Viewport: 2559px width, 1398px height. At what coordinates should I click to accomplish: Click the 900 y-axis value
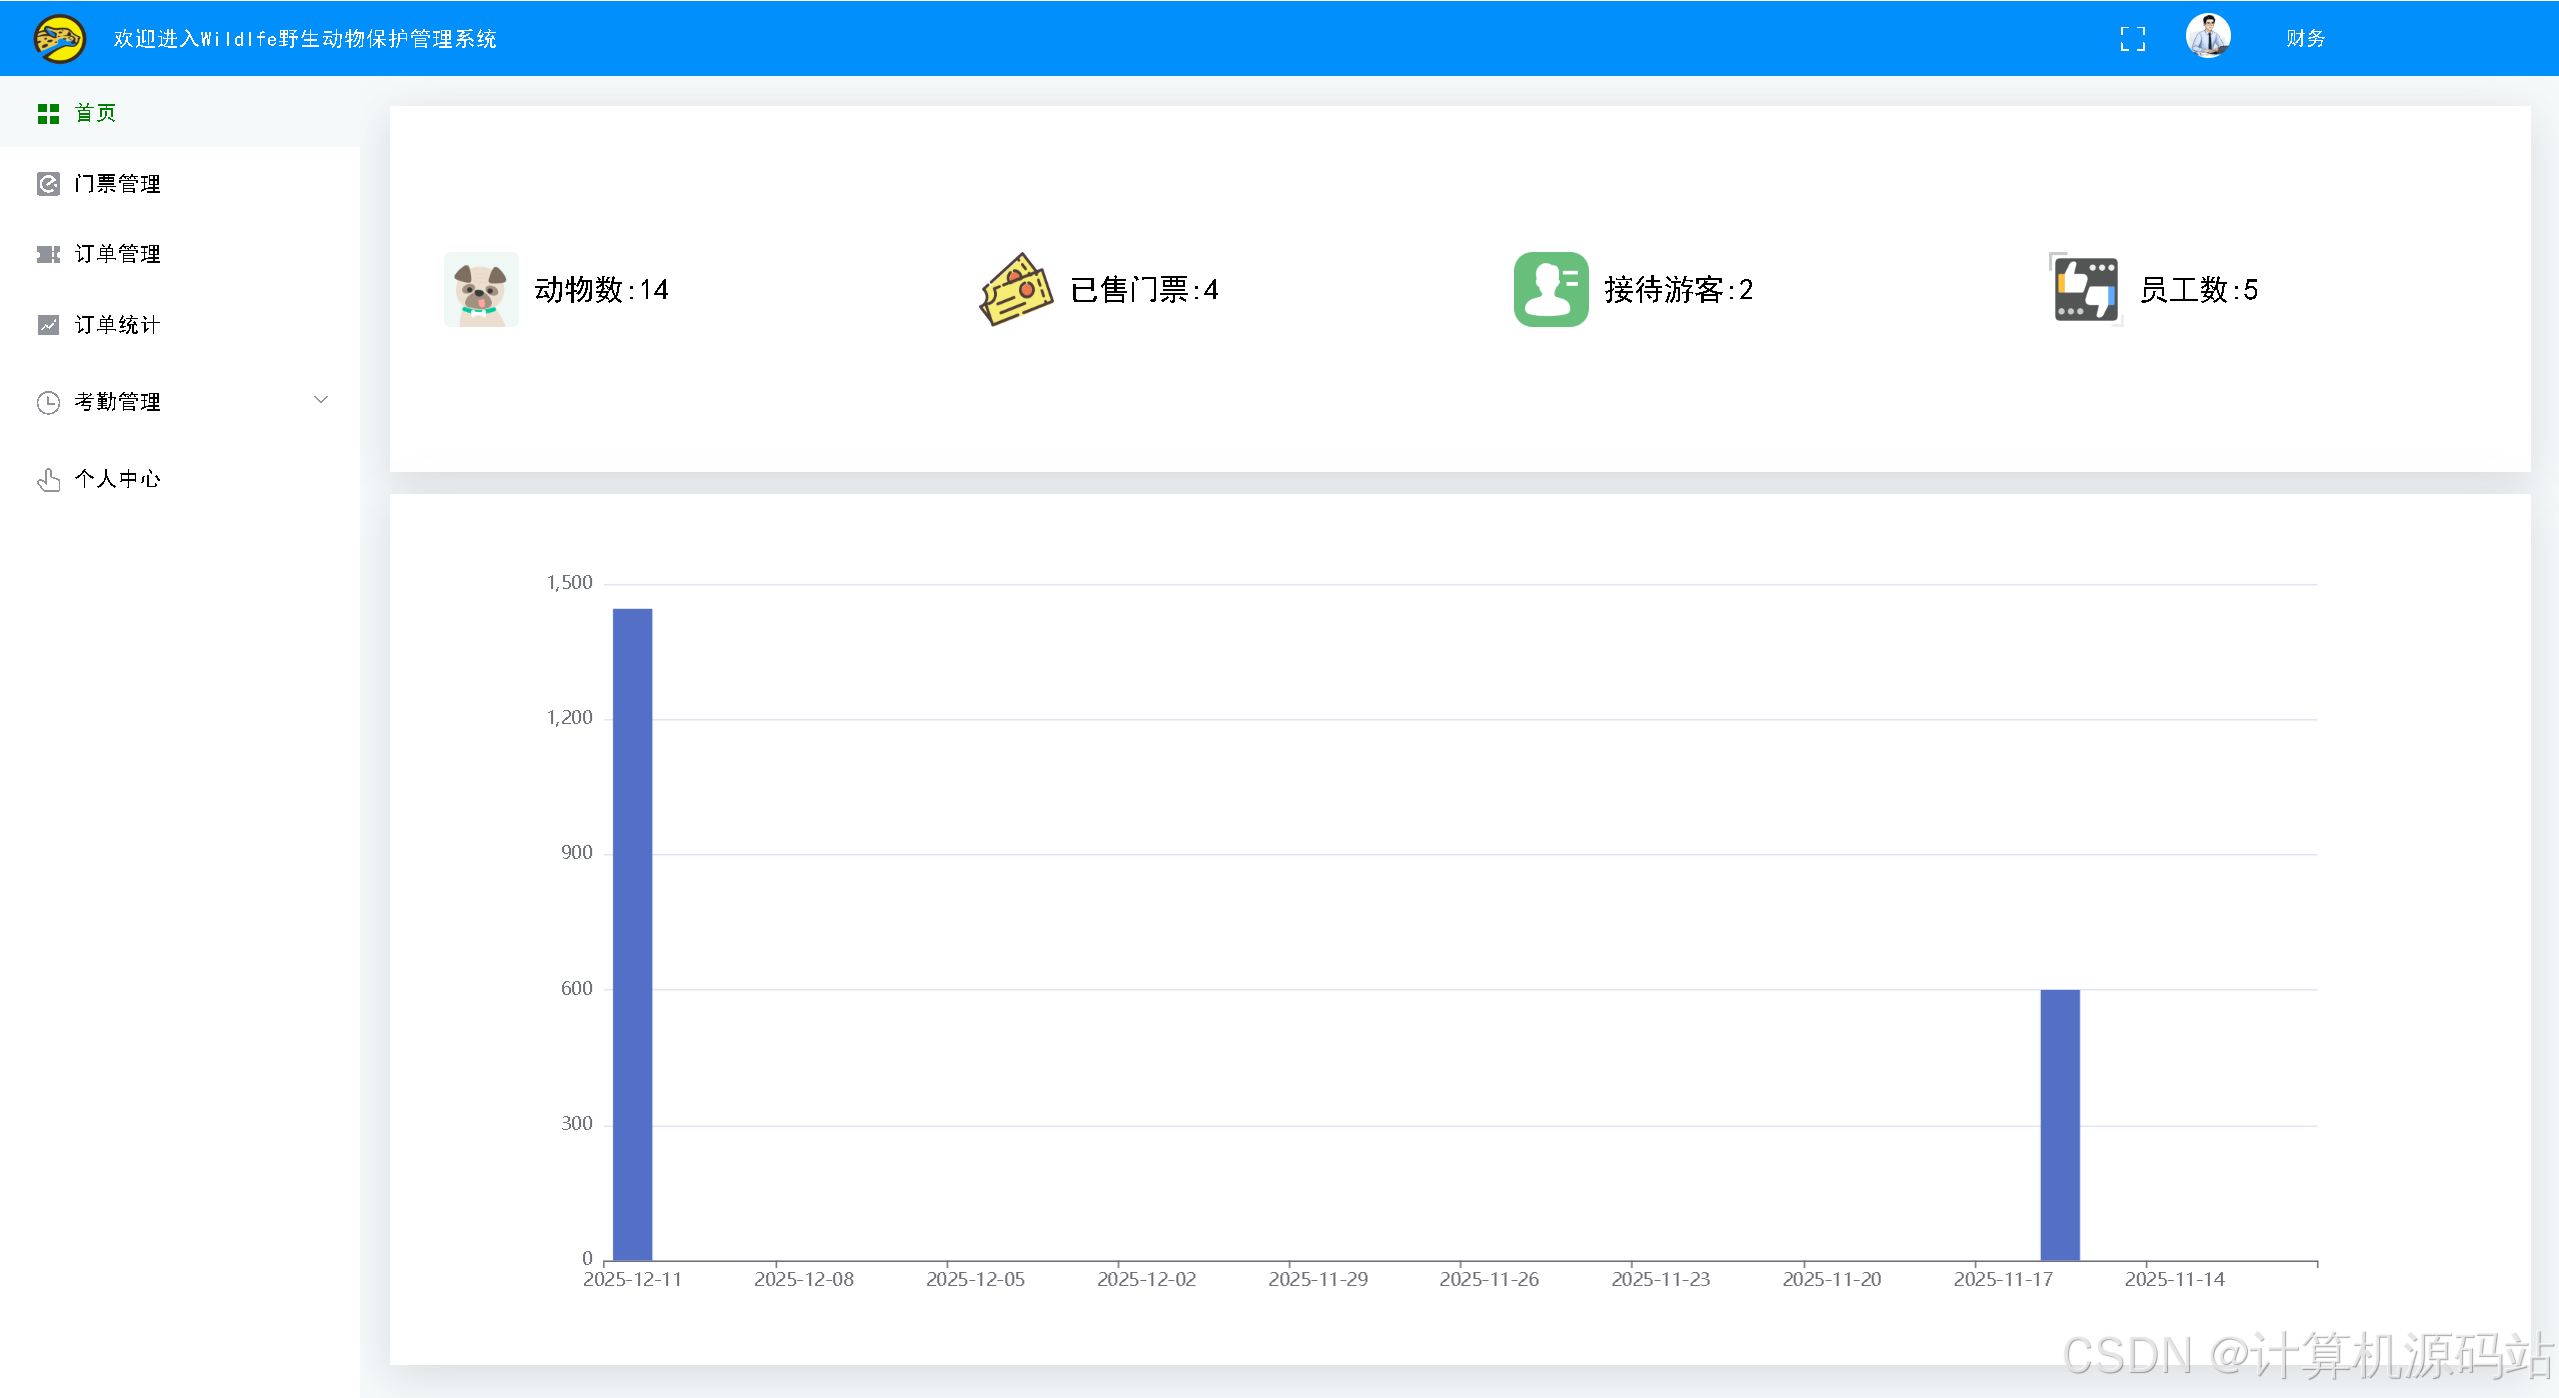tap(577, 853)
